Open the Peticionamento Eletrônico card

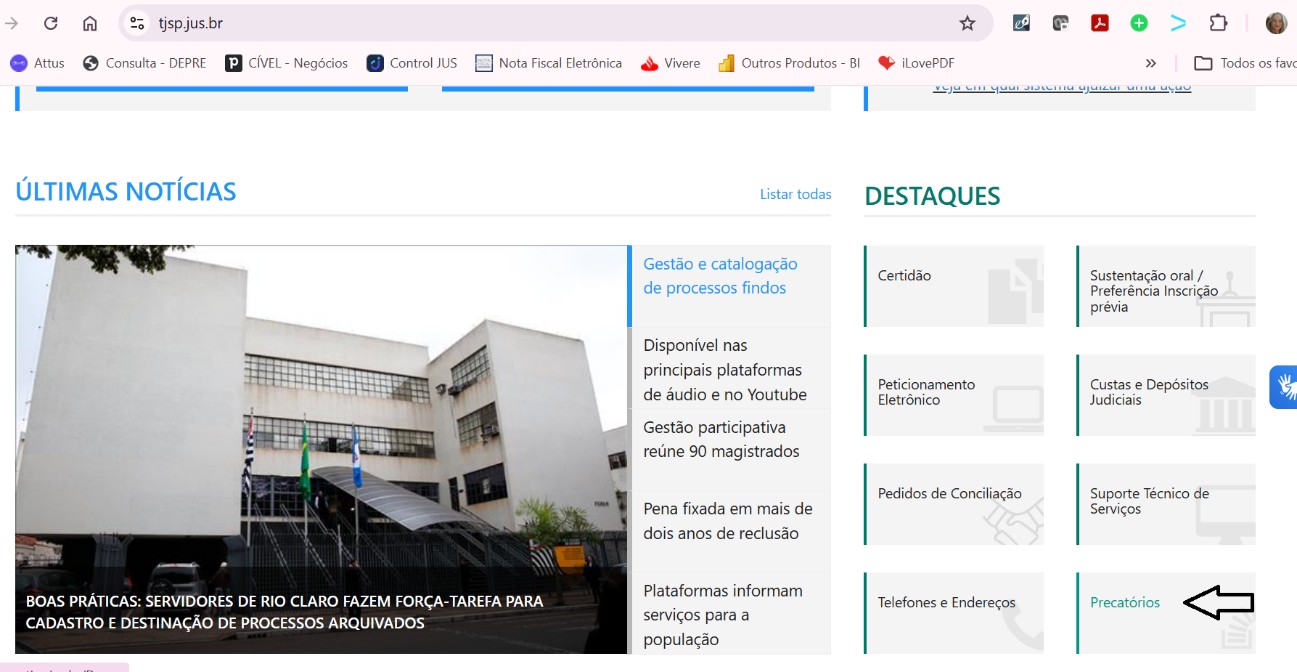pyautogui.click(x=954, y=395)
